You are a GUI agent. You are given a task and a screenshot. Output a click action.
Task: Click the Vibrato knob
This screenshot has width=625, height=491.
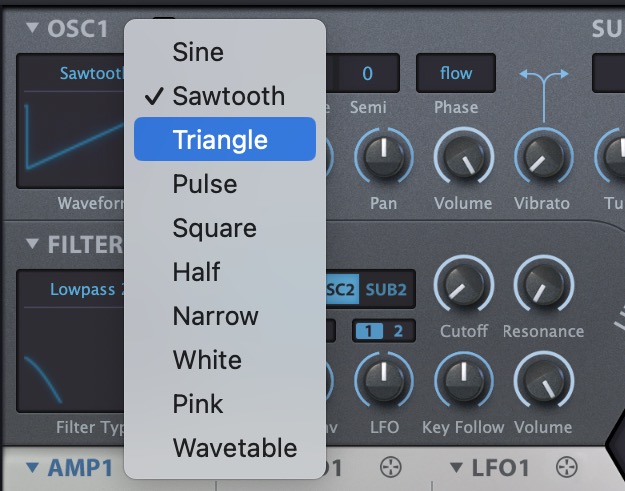(x=542, y=159)
